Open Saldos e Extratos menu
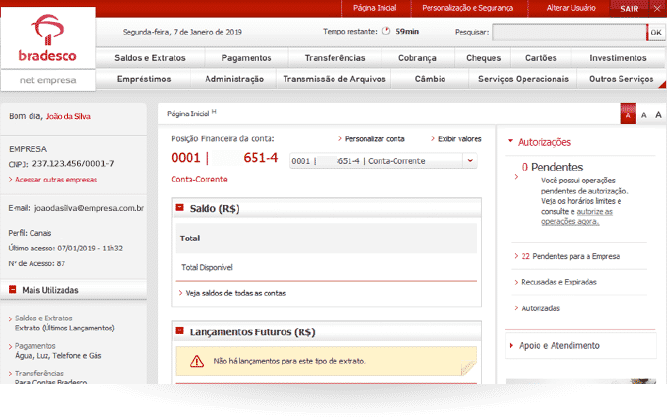 pyautogui.click(x=150, y=58)
